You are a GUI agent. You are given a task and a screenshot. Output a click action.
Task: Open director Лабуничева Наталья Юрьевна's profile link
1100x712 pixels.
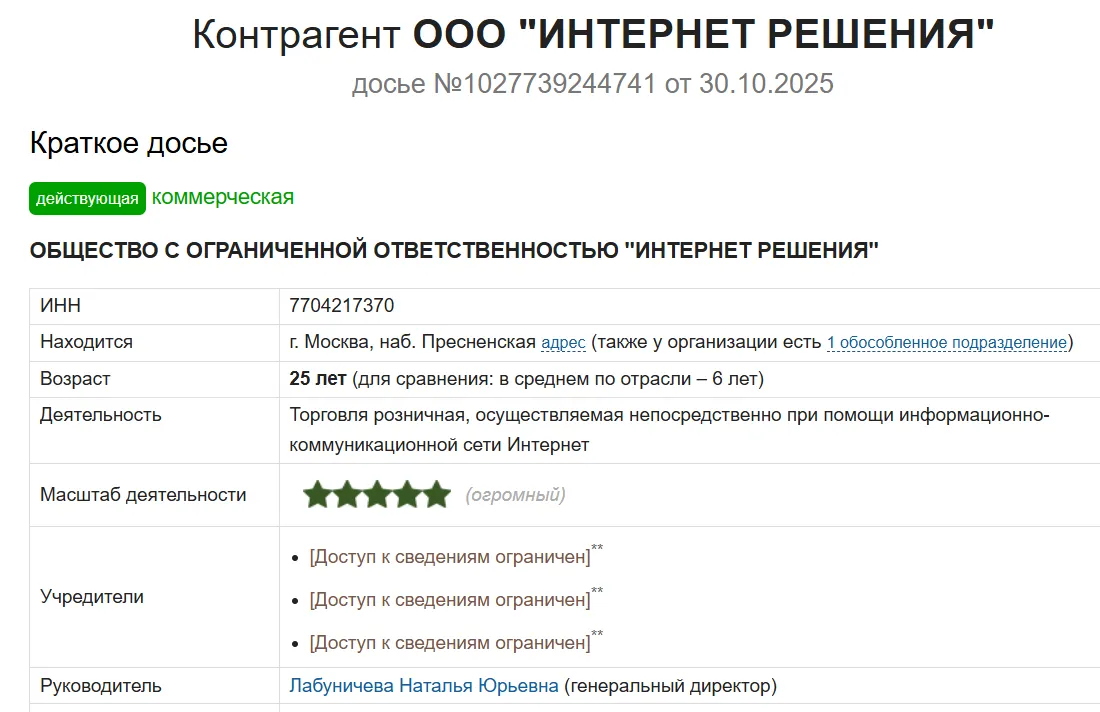click(x=424, y=685)
